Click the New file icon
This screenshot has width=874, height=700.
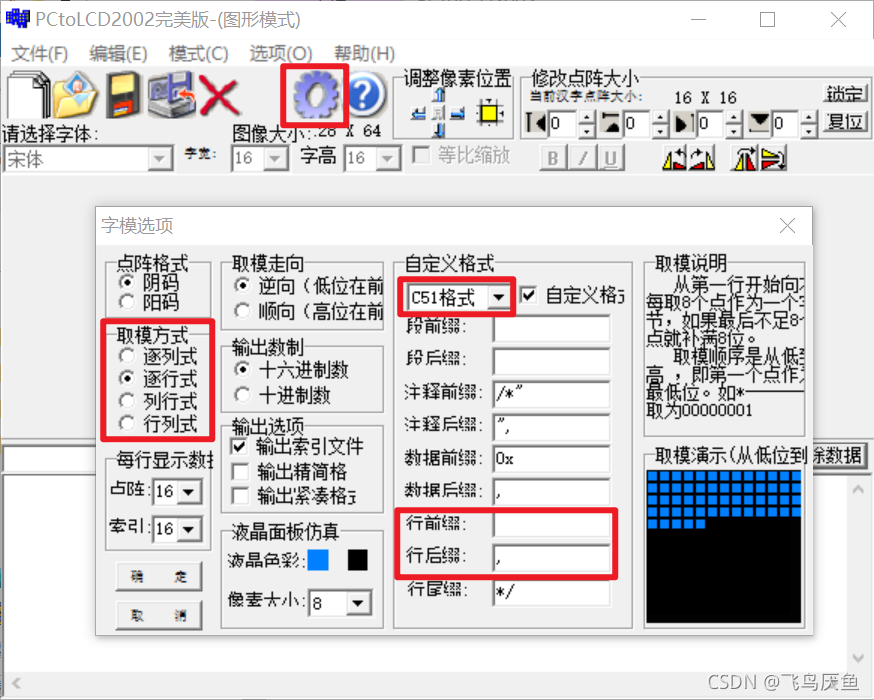pos(28,95)
